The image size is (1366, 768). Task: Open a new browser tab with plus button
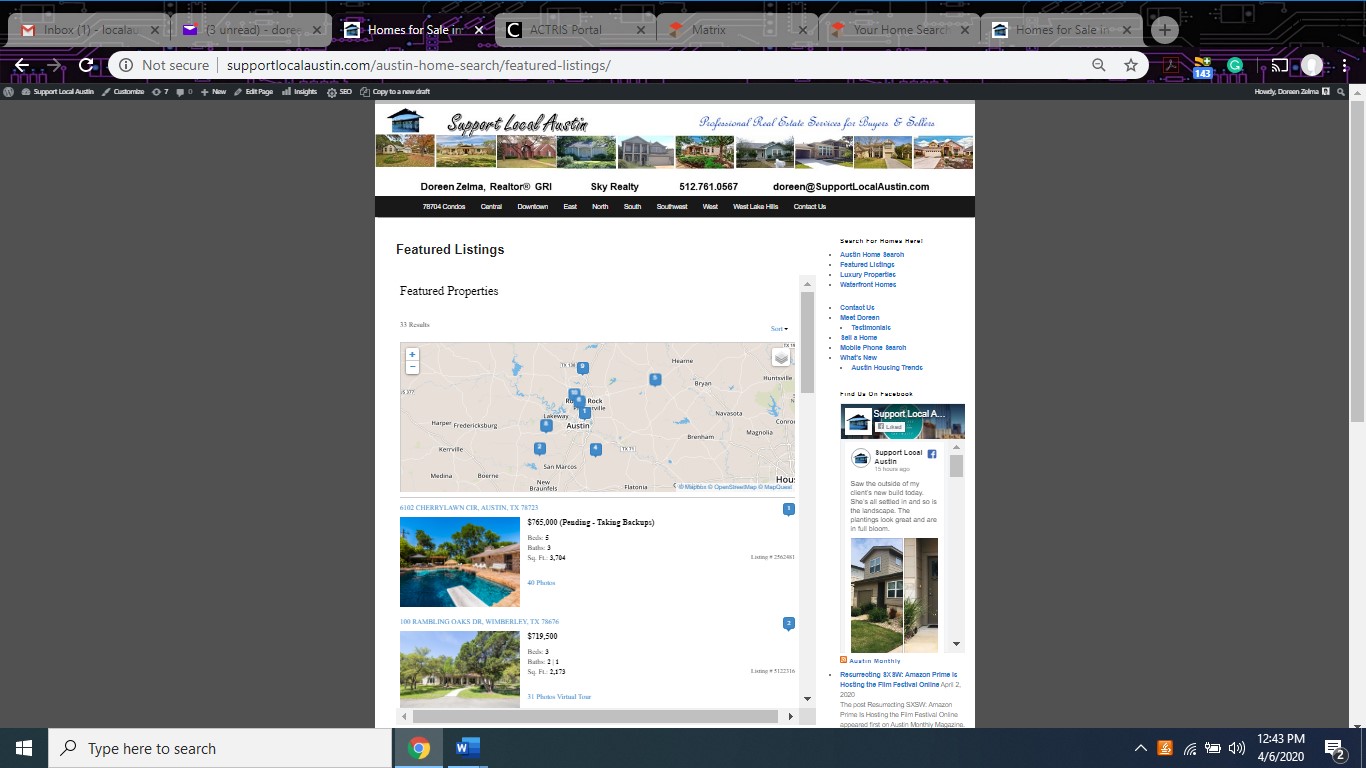coord(1163,30)
